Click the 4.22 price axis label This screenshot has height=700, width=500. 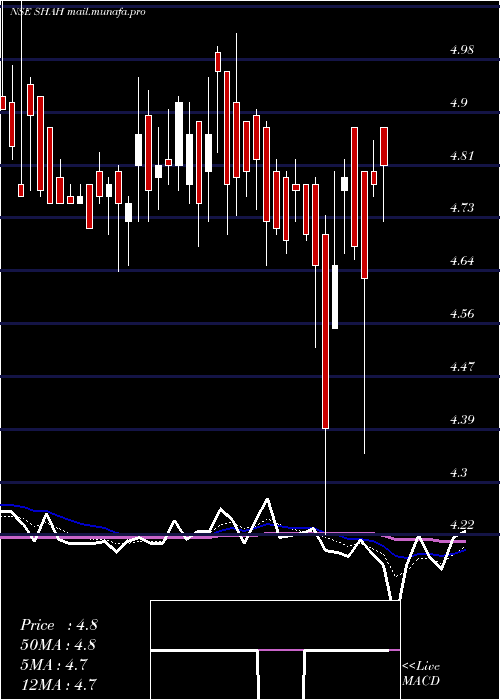click(x=462, y=525)
